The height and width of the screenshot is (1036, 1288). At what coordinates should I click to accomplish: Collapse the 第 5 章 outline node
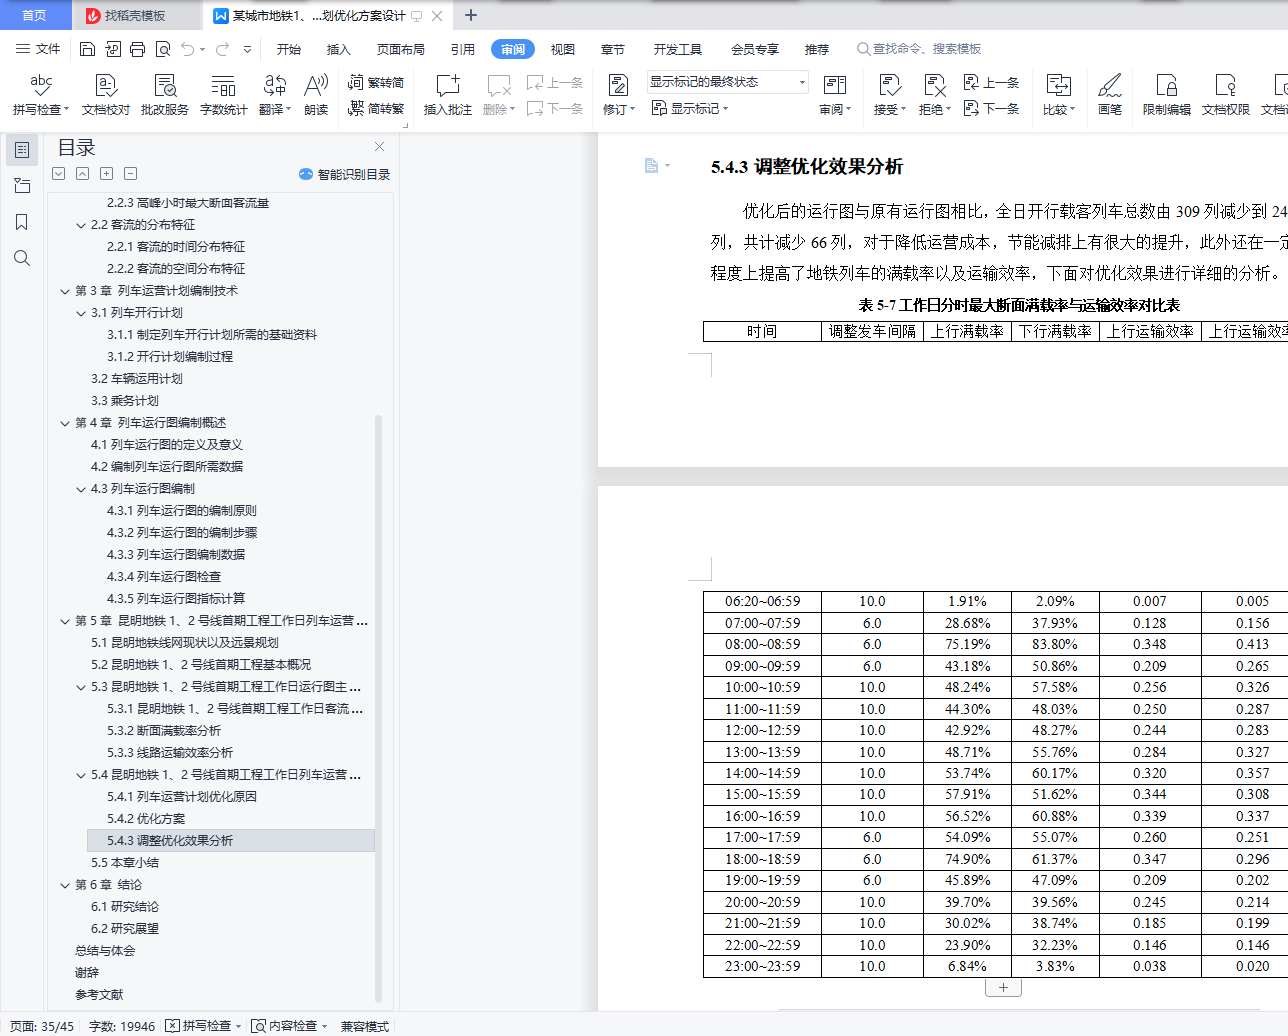click(x=65, y=621)
